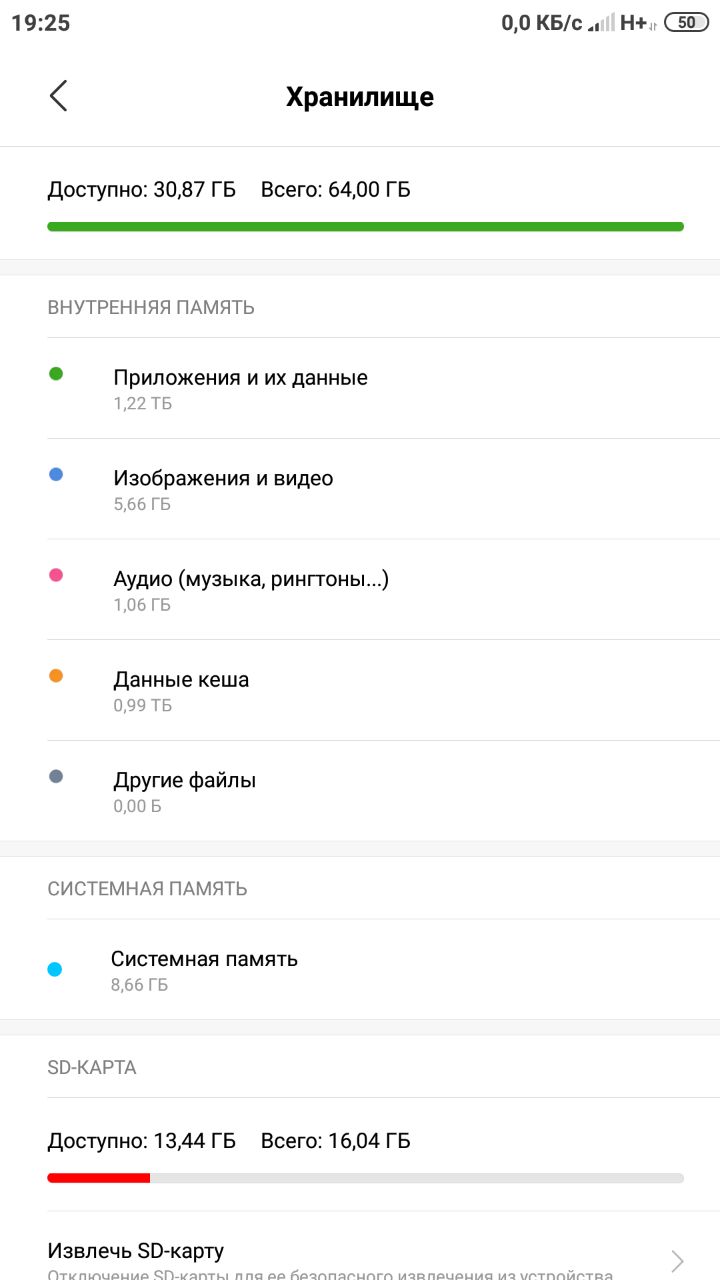Screen dimensions: 720x1280
Task: Tap the Хранилище page title
Action: 360,97
